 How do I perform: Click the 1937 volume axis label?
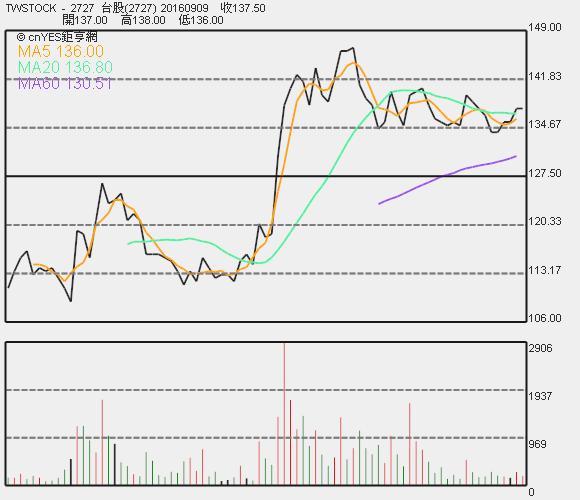pos(540,396)
